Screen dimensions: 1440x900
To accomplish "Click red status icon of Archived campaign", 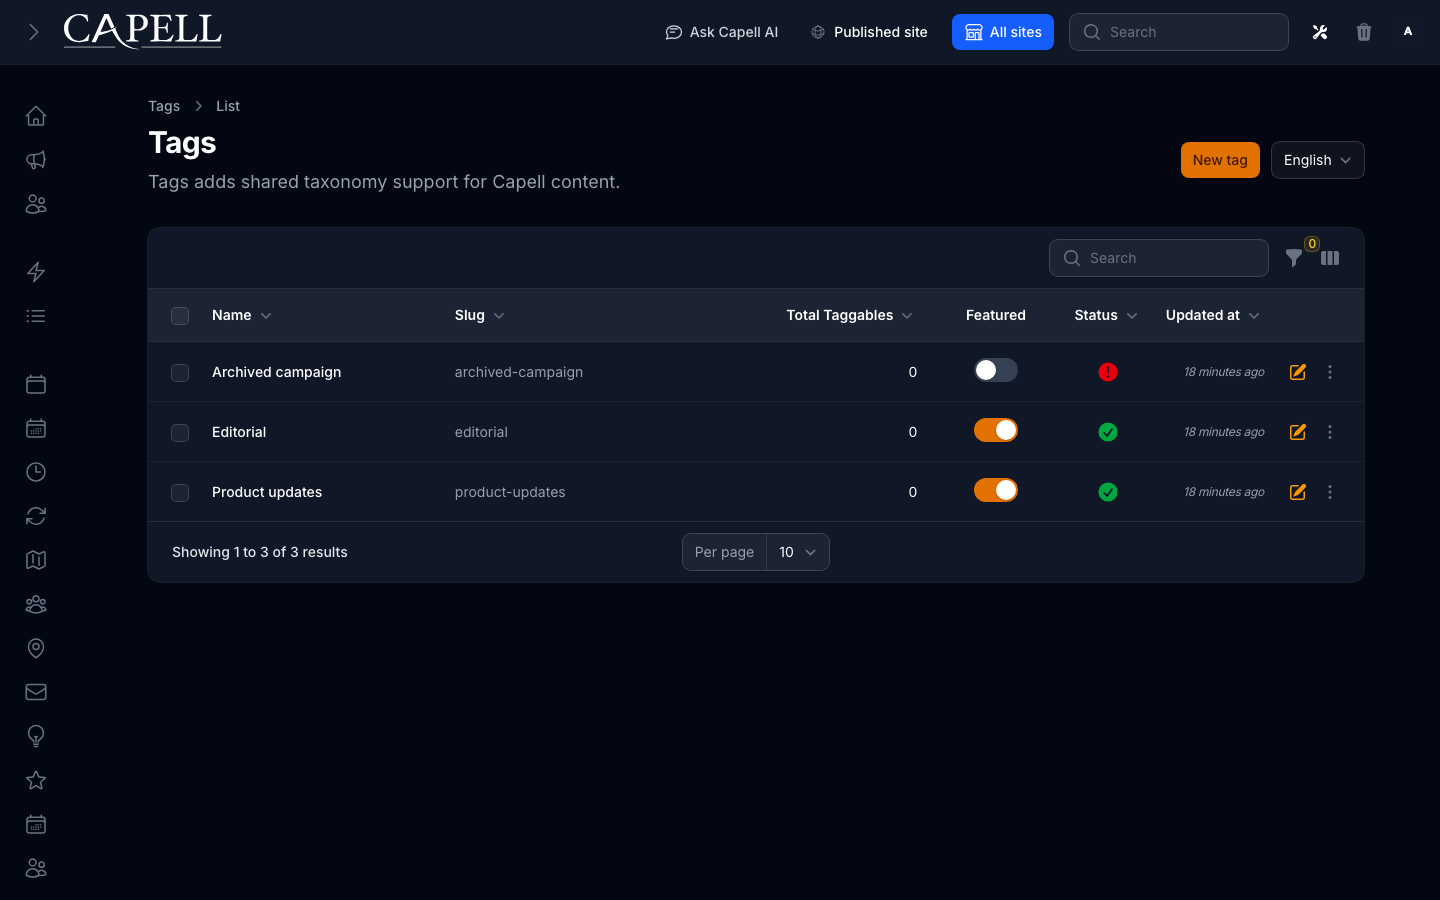I will pyautogui.click(x=1108, y=372).
